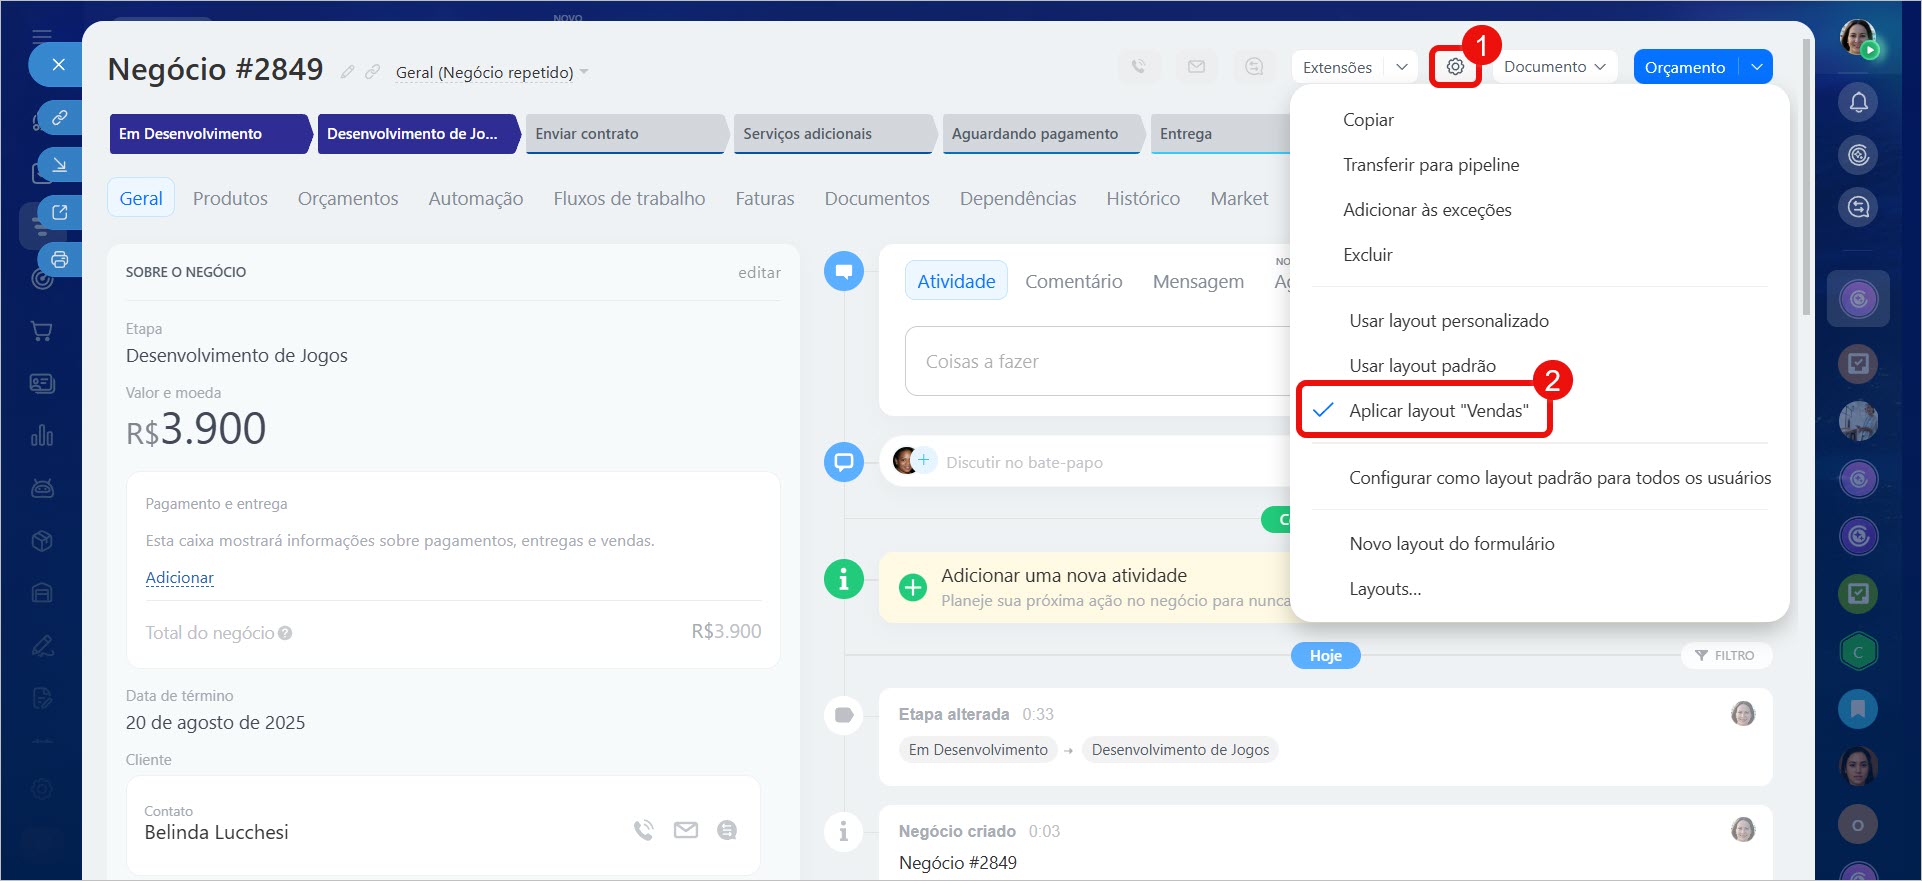1922x881 pixels.
Task: Click the pencil icon beside deal title
Action: [347, 72]
